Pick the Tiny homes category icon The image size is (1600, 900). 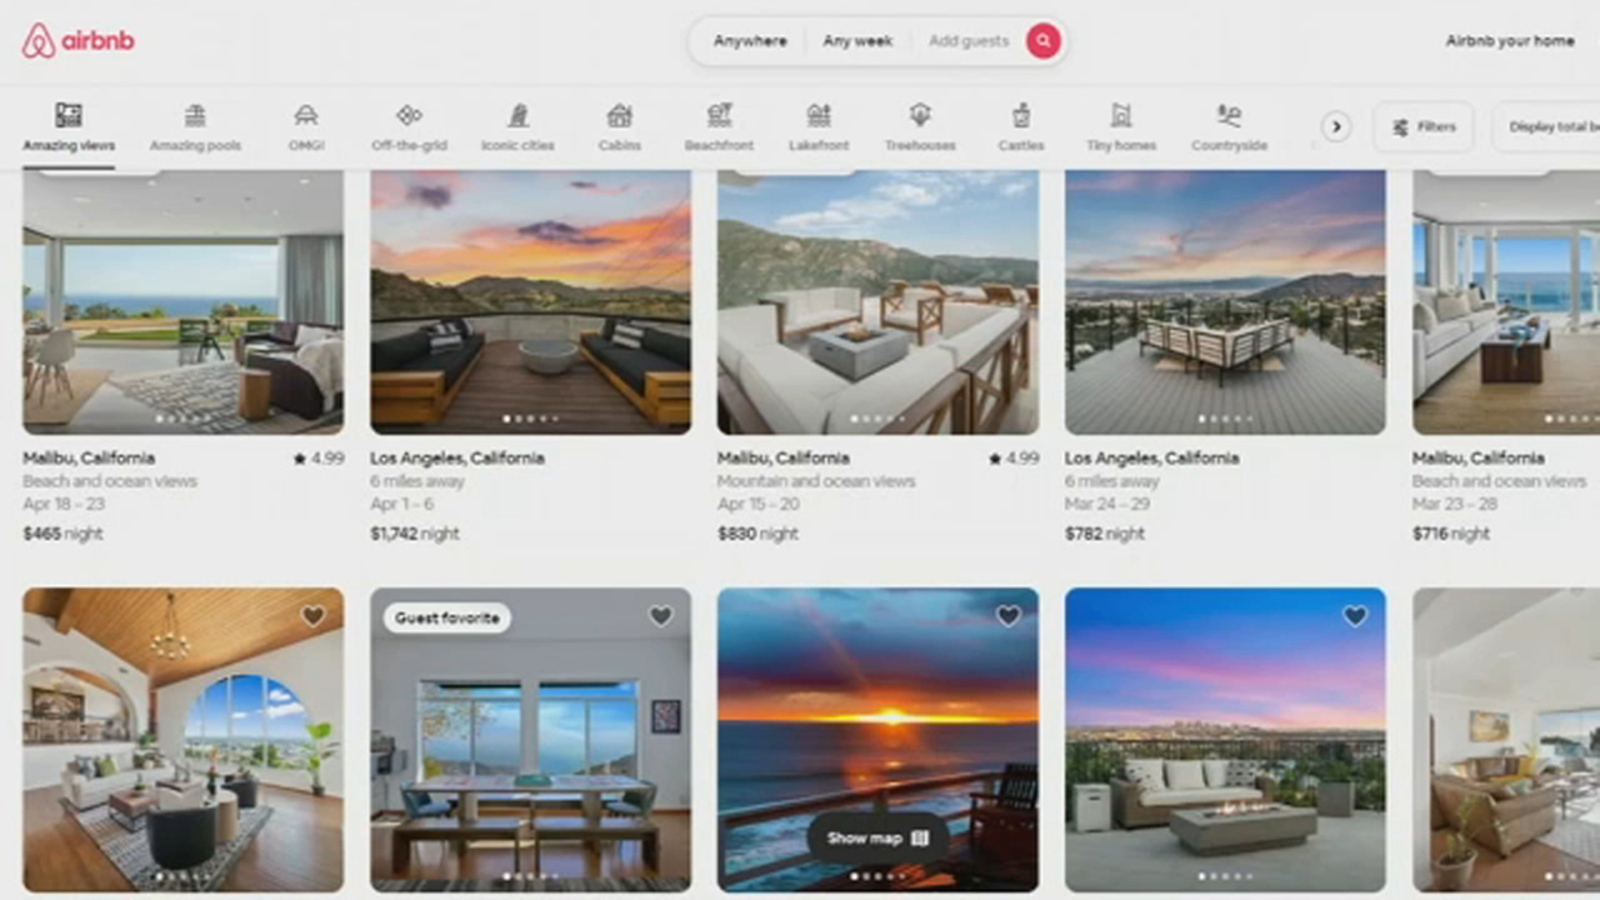(x=1121, y=115)
